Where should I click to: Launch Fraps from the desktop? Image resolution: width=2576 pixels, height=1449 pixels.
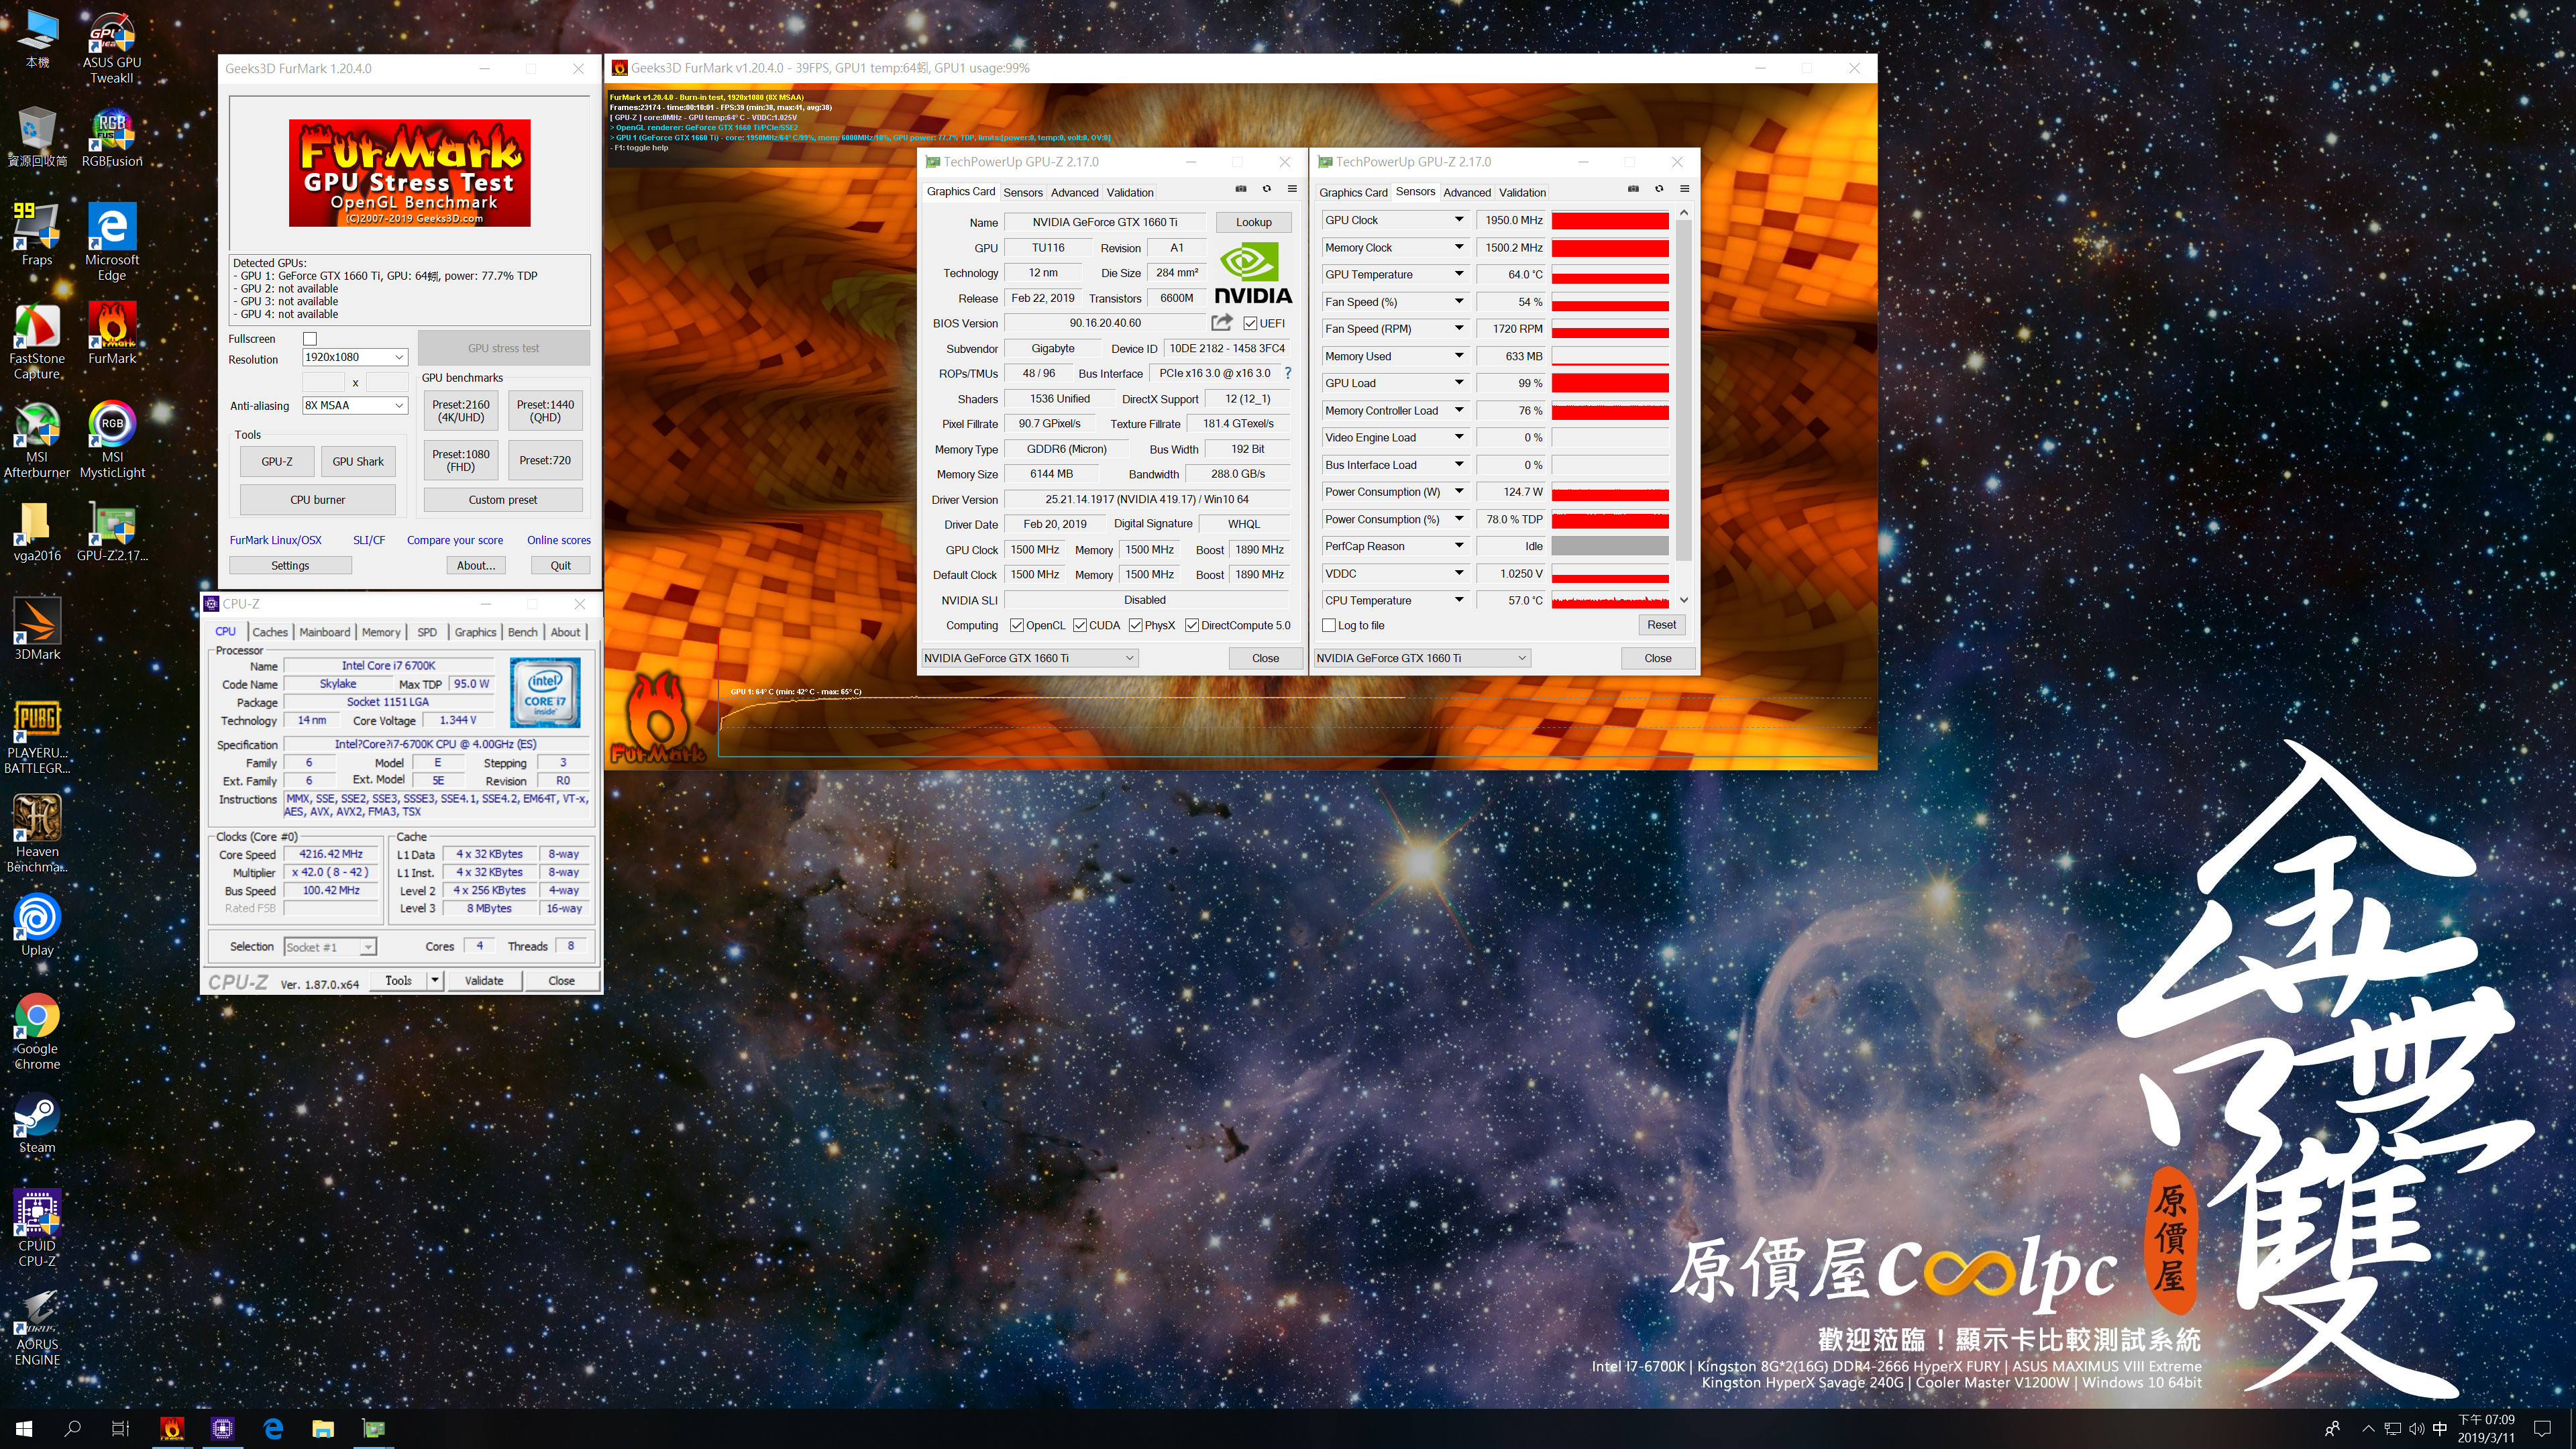(37, 234)
